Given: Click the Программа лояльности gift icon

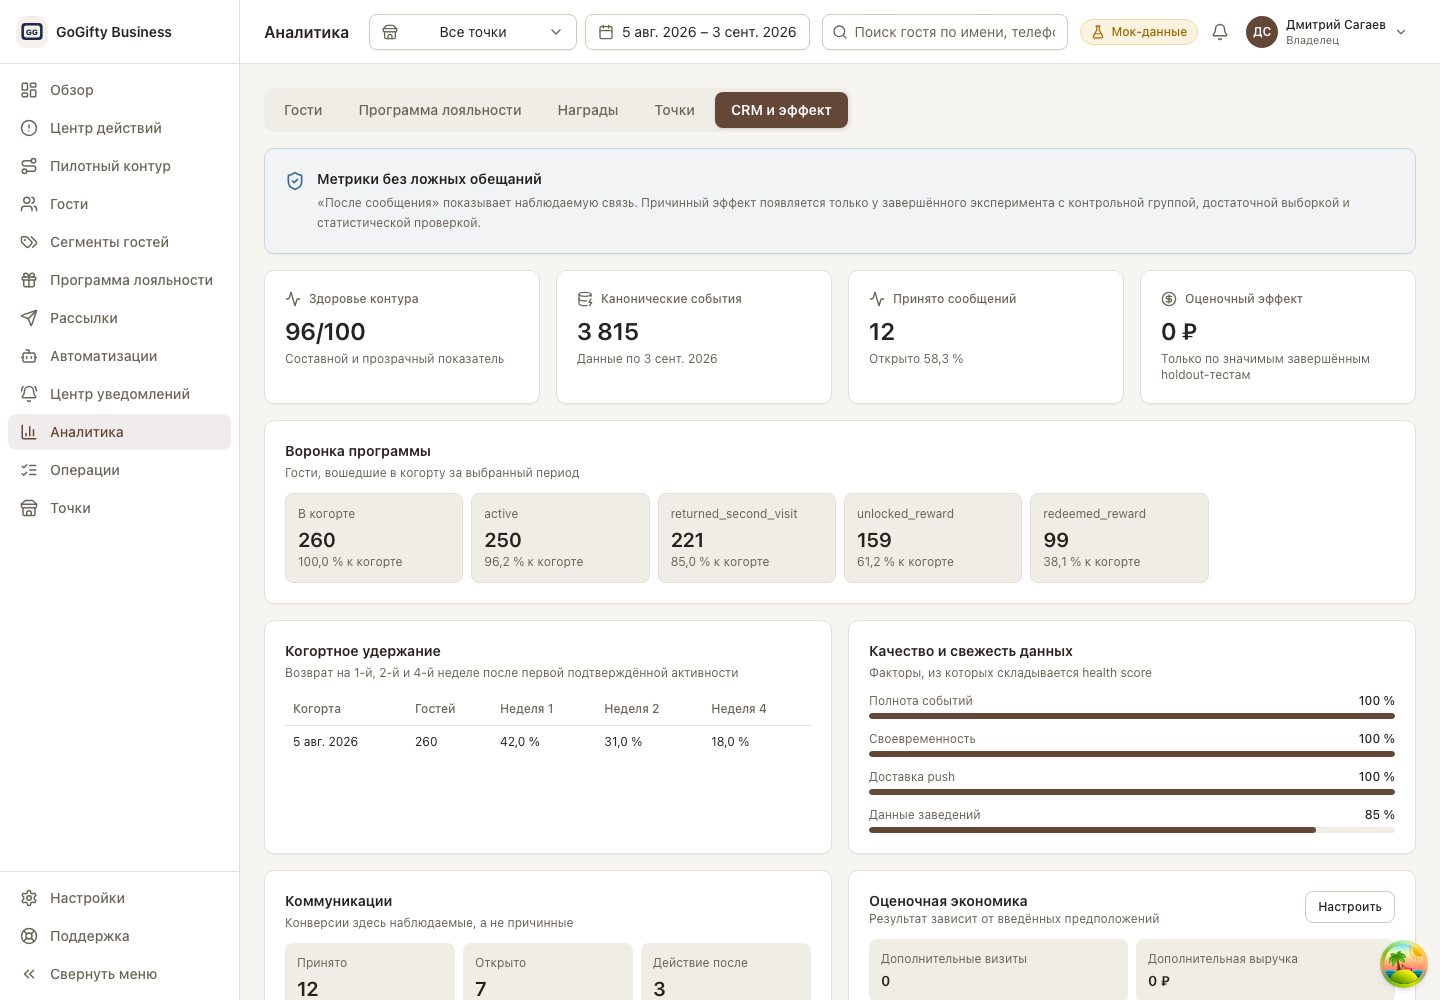Looking at the screenshot, I should pyautogui.click(x=29, y=280).
